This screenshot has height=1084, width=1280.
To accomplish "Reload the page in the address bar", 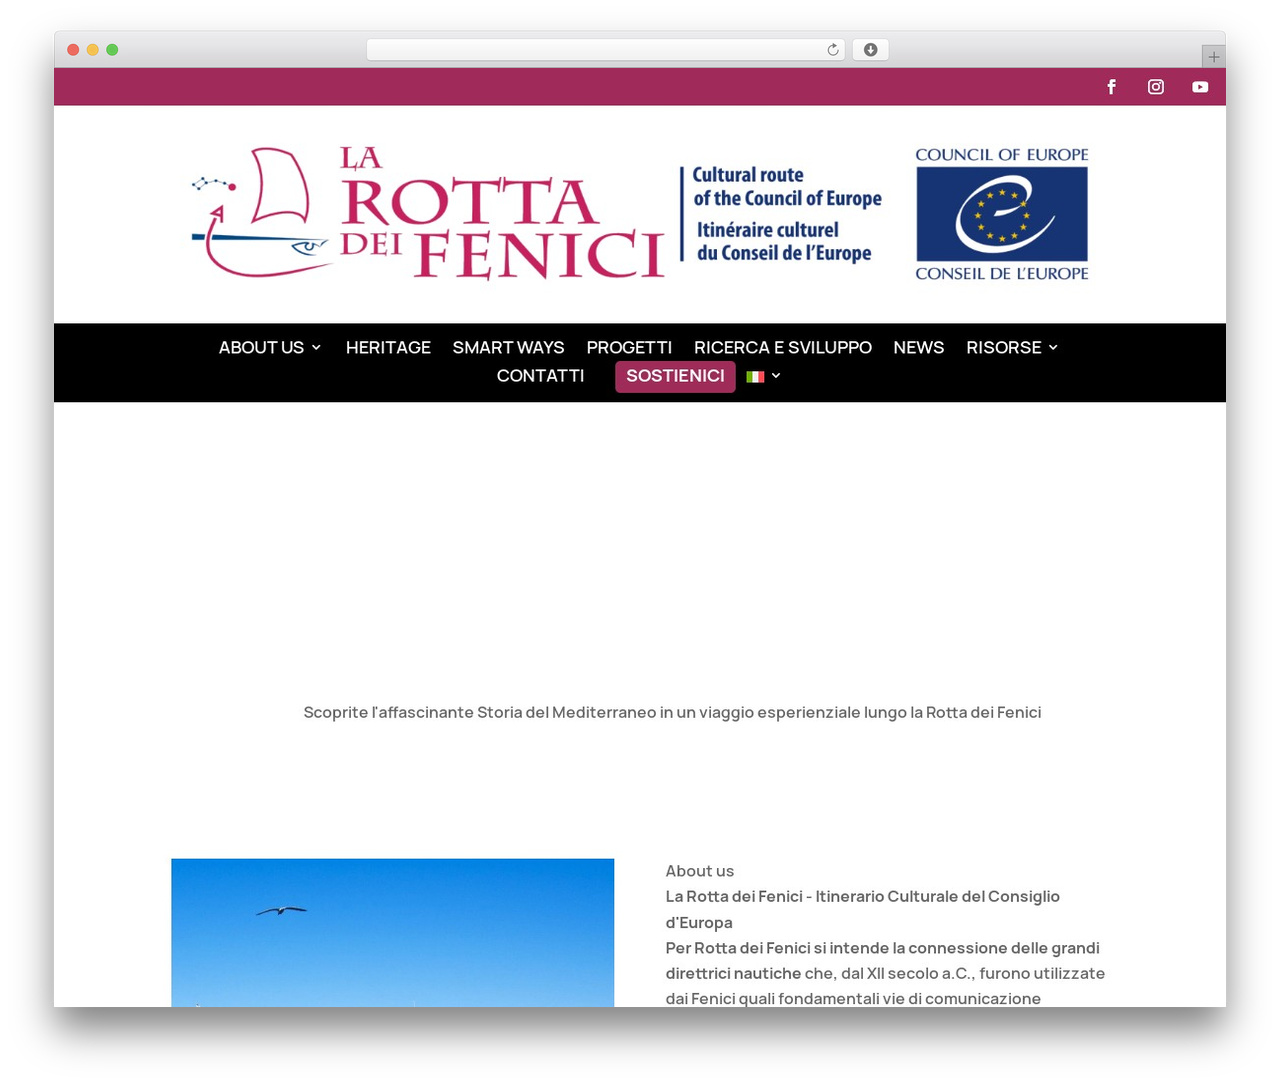I will pyautogui.click(x=833, y=50).
